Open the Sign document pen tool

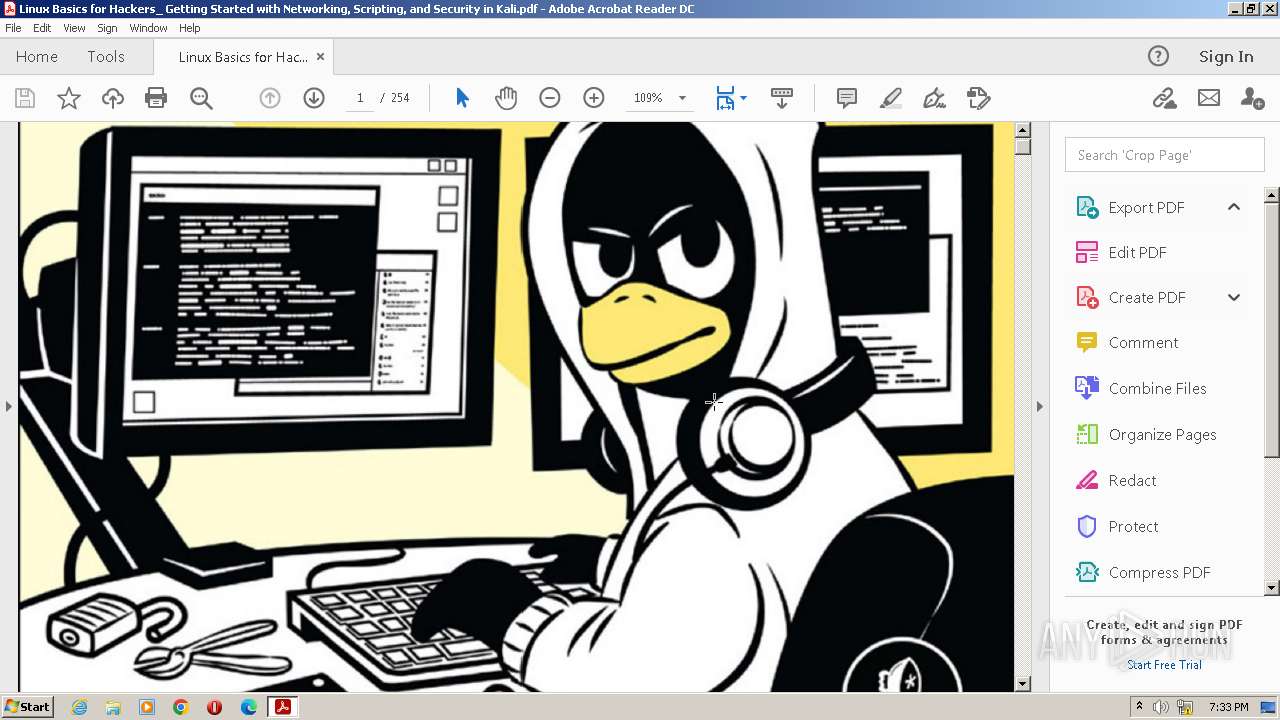coord(934,98)
